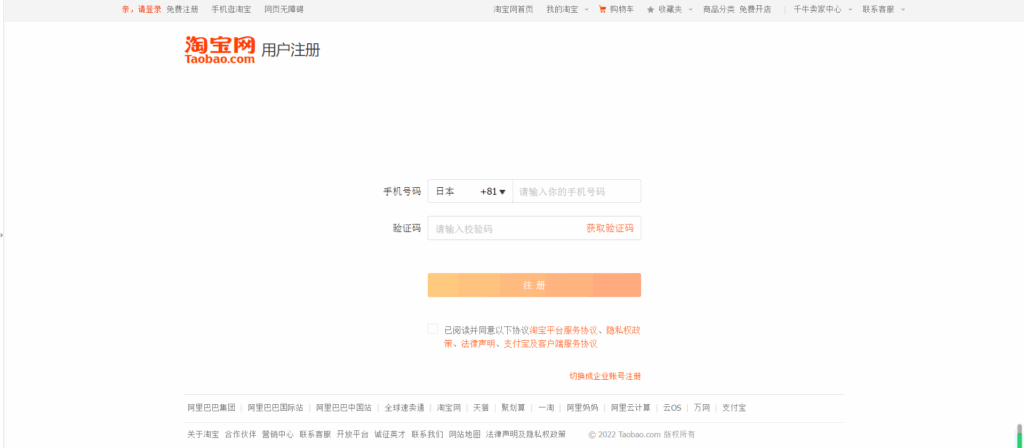This screenshot has width=1024, height=448.
Task: Open 云OS footer link
Action: click(672, 408)
